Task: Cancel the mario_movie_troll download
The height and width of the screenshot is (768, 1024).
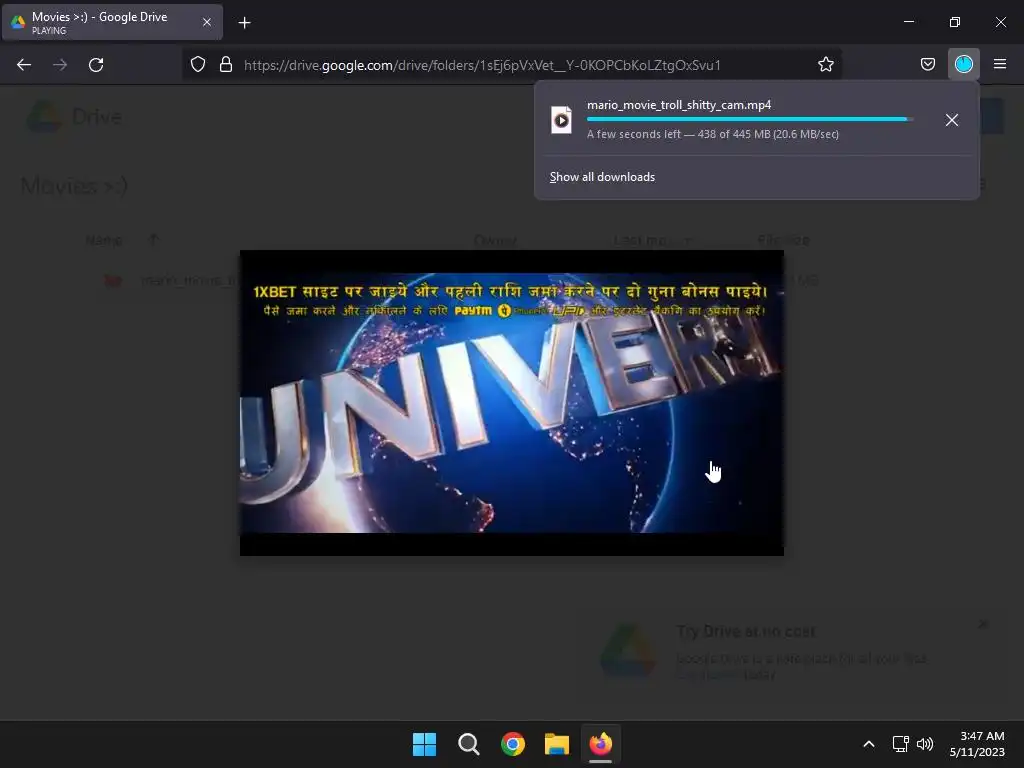Action: (952, 120)
